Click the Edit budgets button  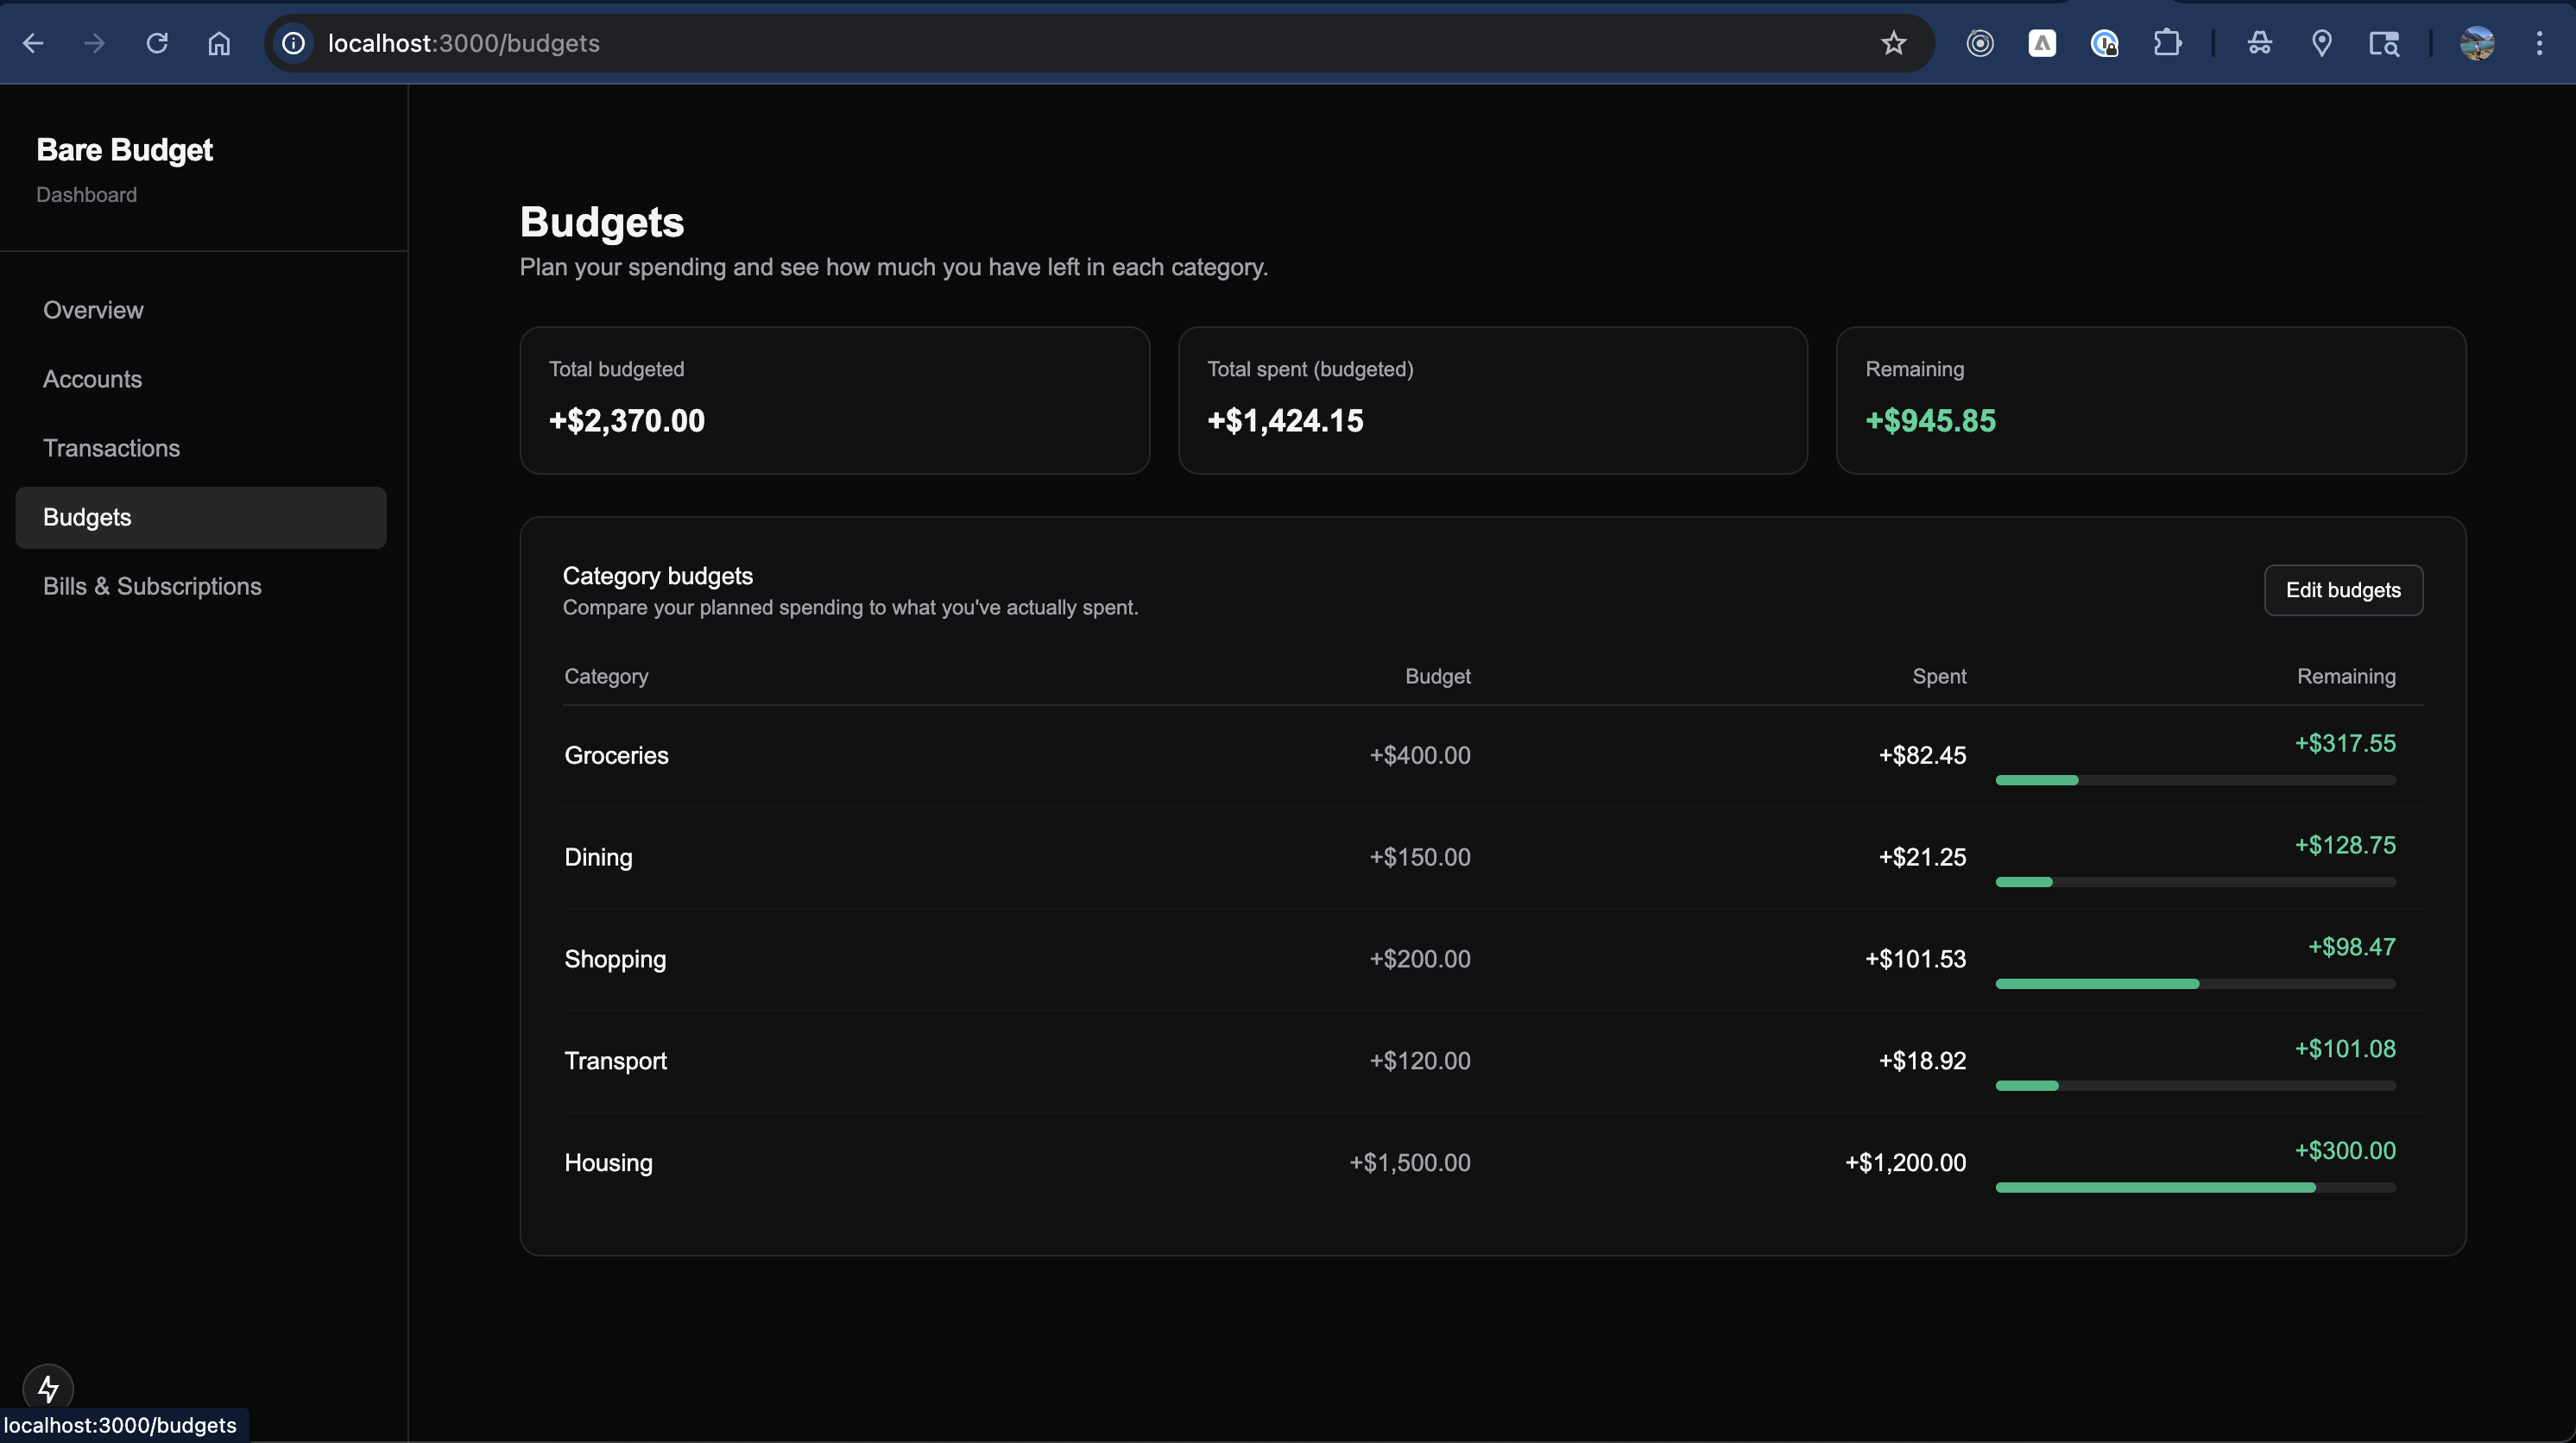coord(2342,590)
